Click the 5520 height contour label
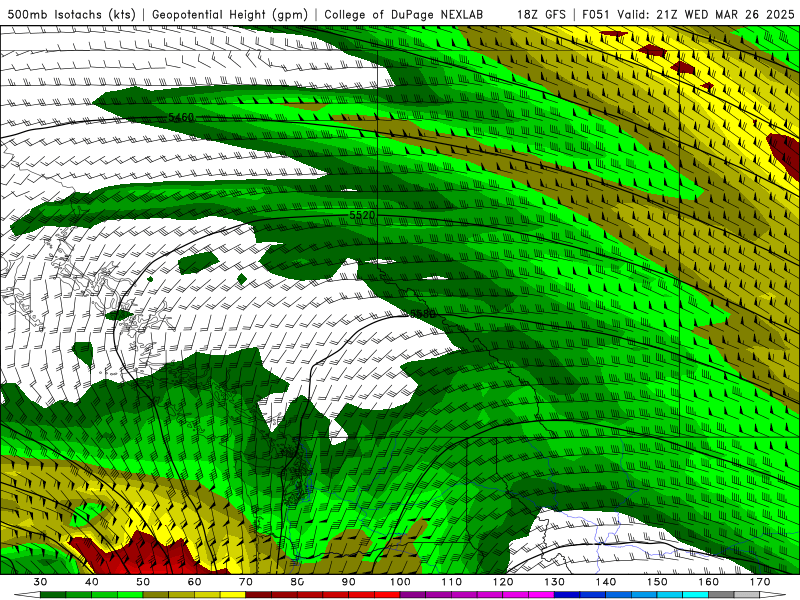Screen dimensions: 800x600 [x=362, y=215]
